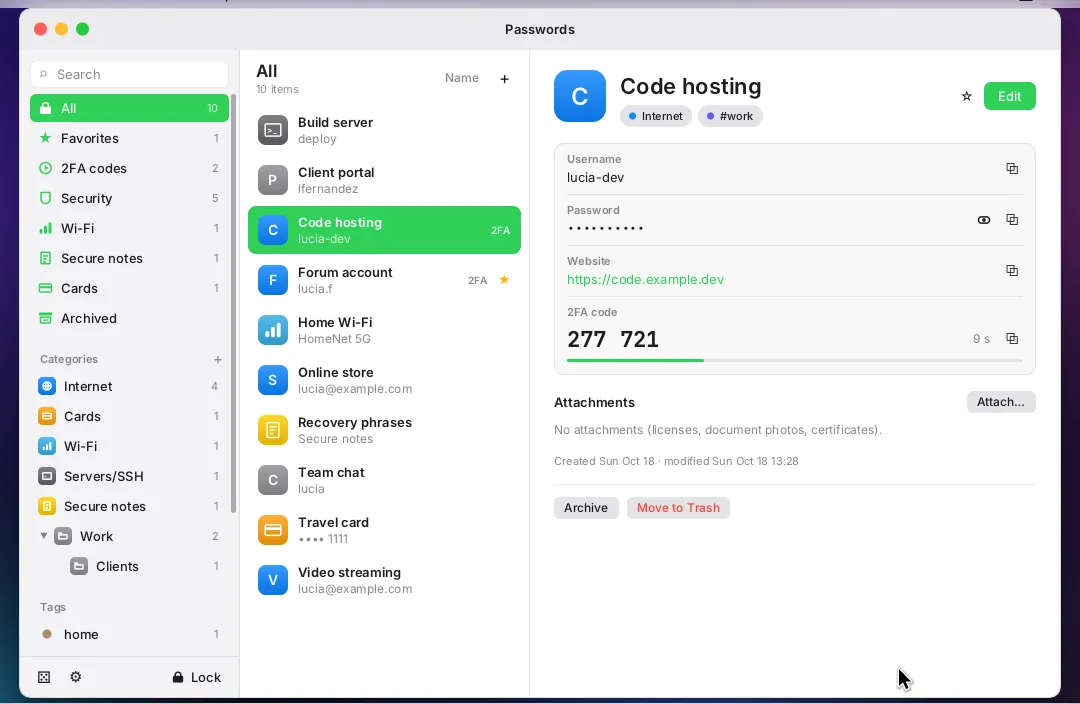The width and height of the screenshot is (1080, 704).
Task: Select the Wi-Fi category with blue icon
Action: 129,446
